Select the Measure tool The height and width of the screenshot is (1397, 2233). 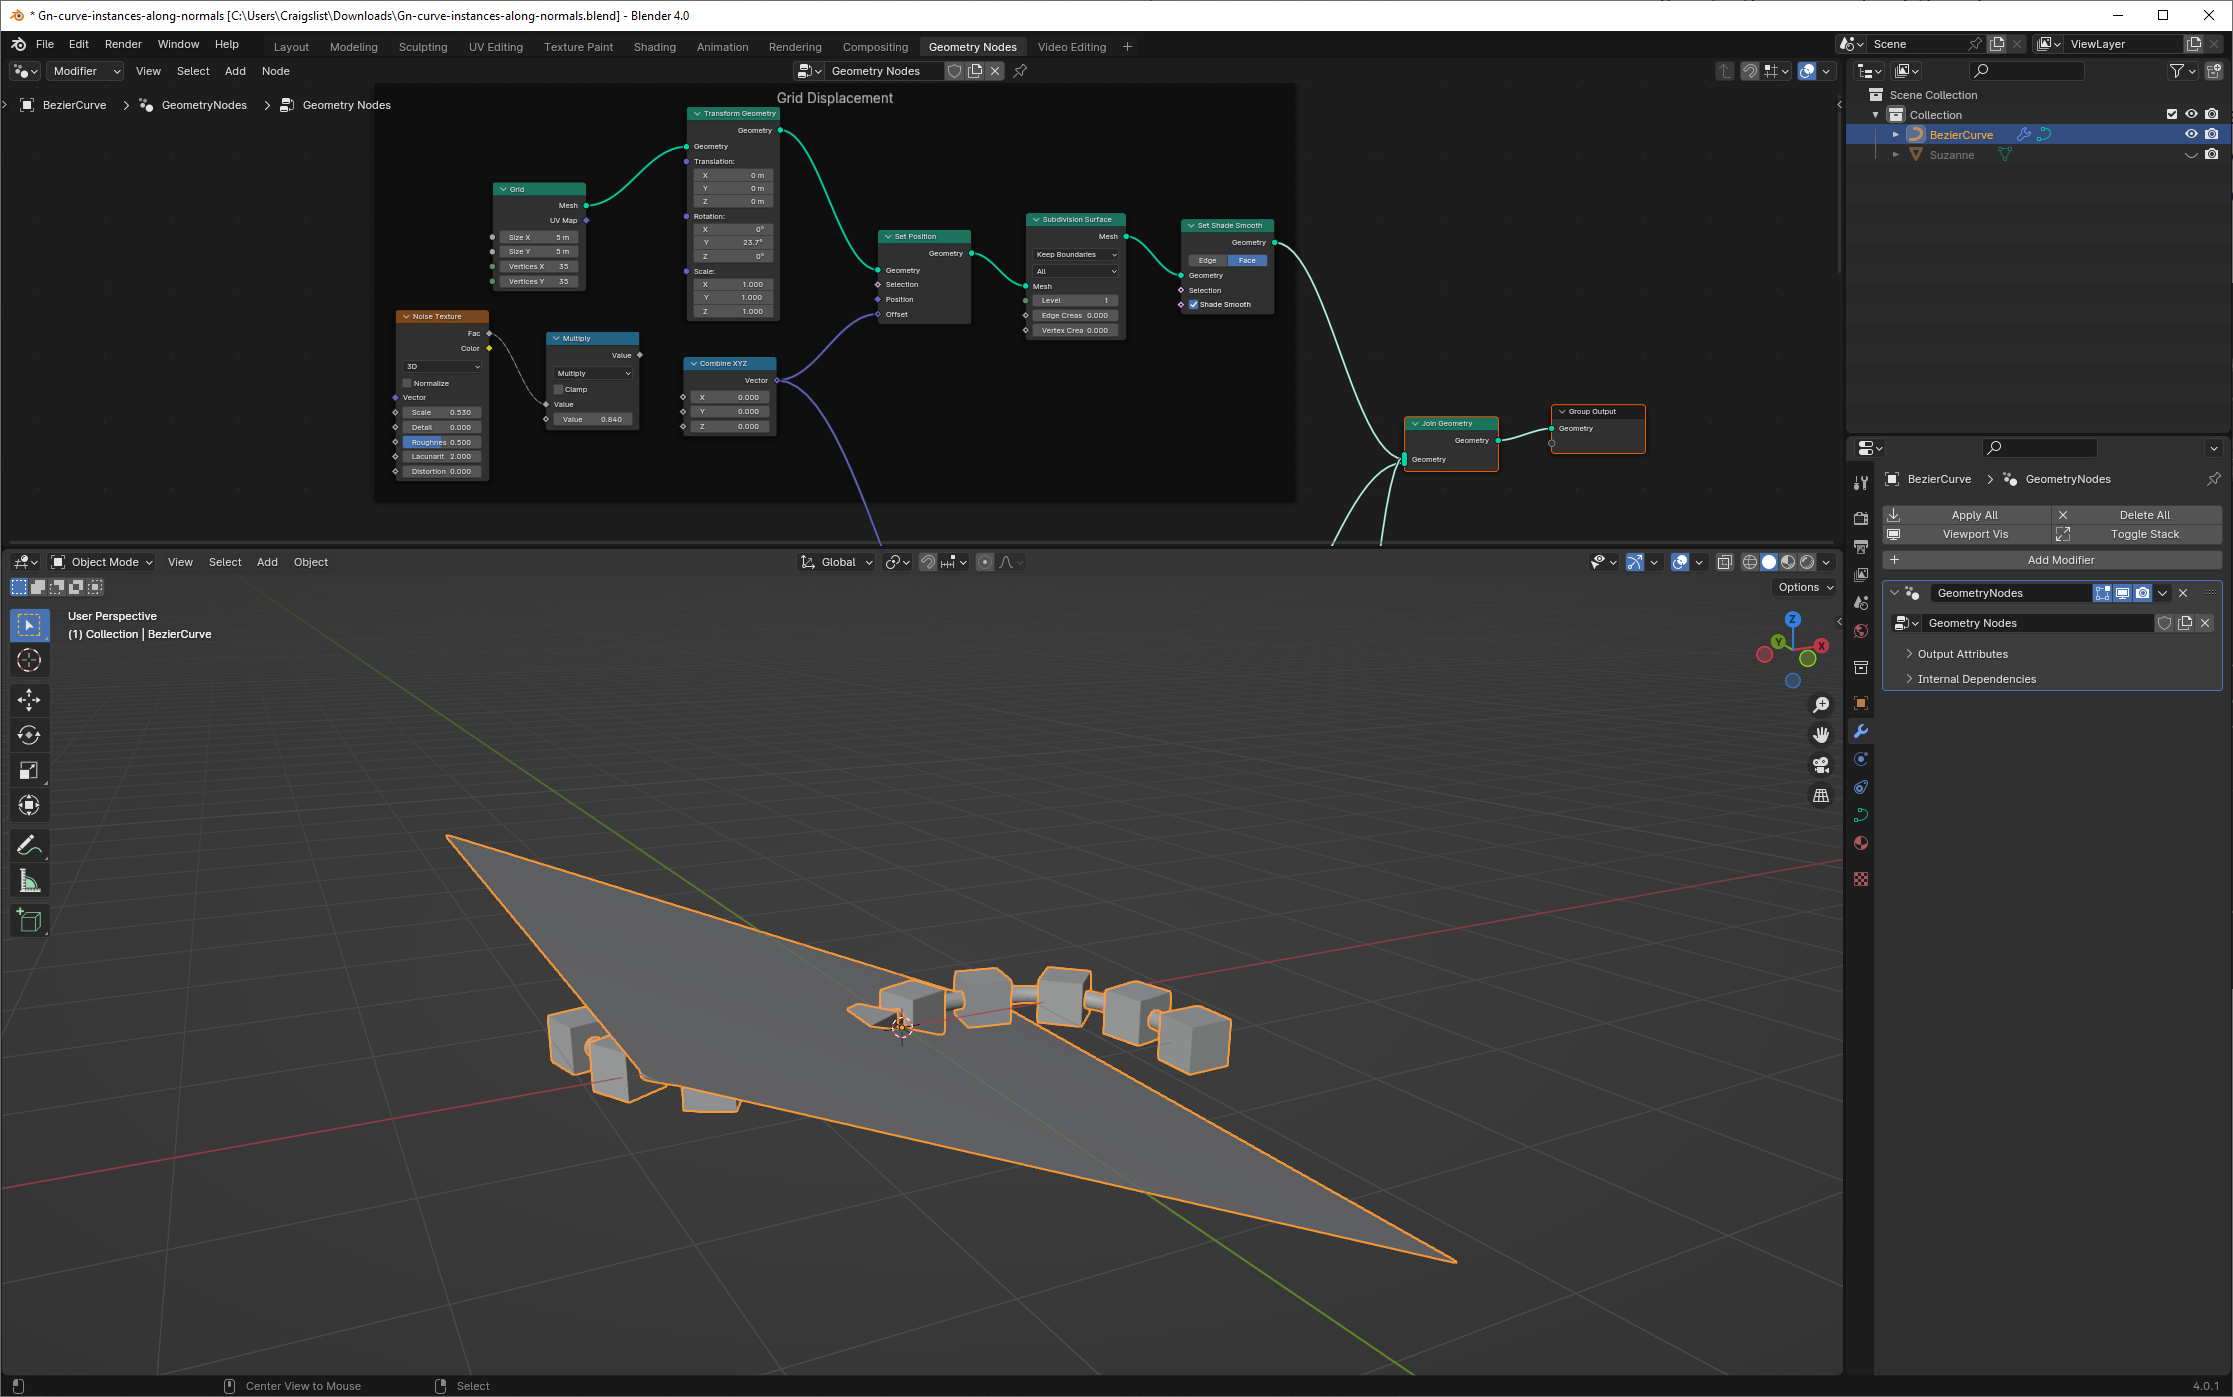click(29, 881)
